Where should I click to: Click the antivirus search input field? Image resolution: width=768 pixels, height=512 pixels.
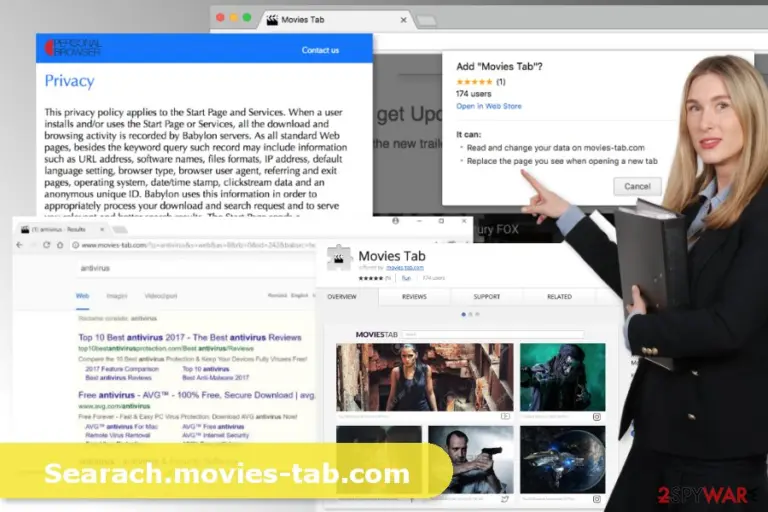[196, 268]
